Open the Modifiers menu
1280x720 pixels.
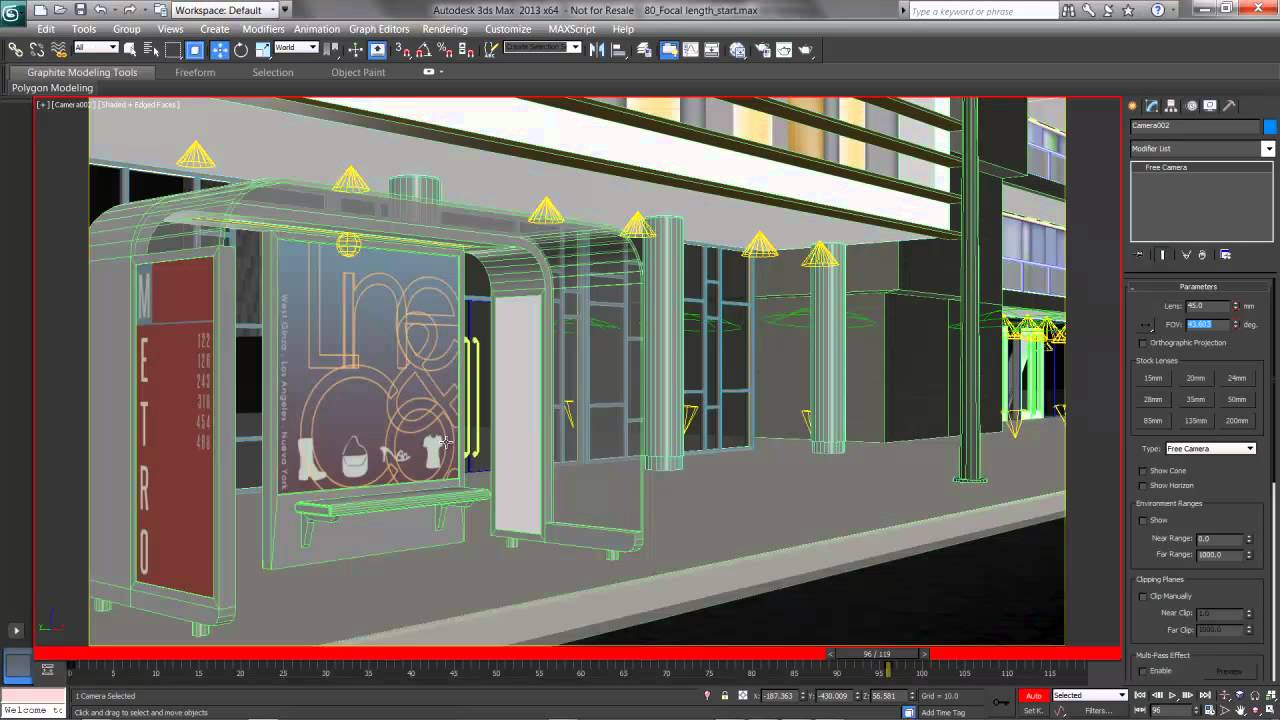click(264, 29)
